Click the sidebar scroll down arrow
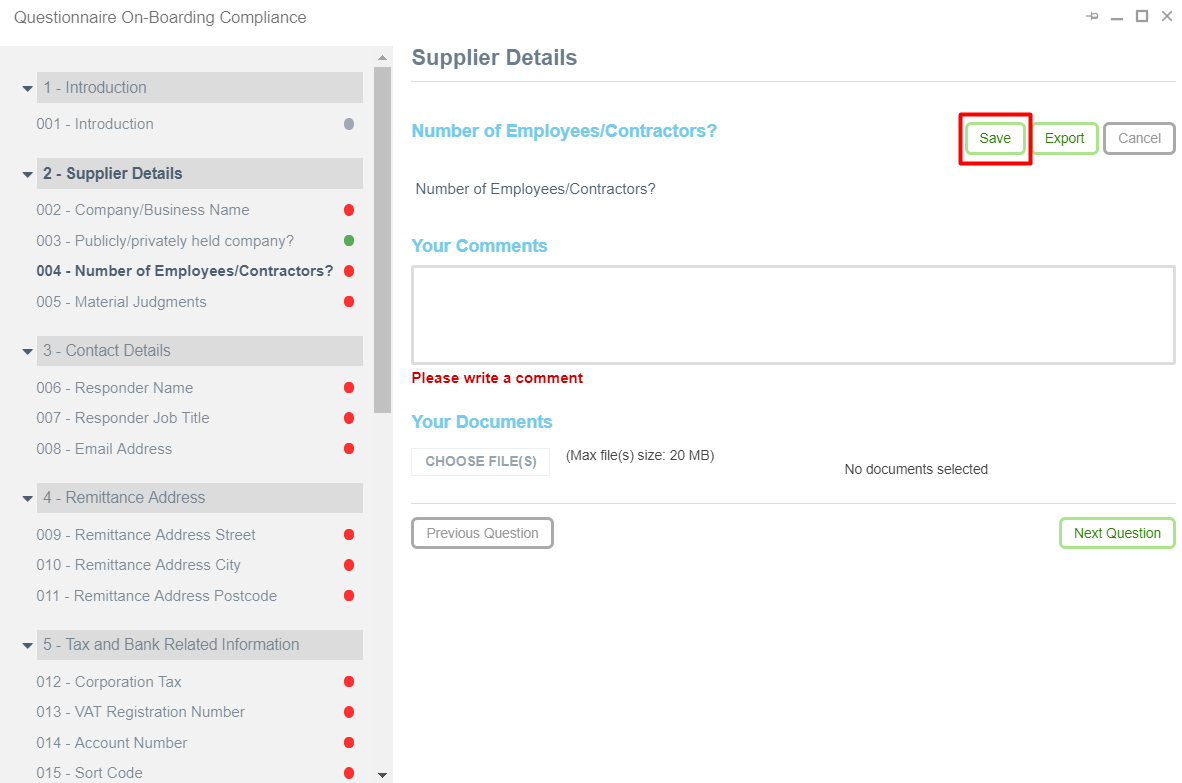This screenshot has width=1182, height=783. 382,775
